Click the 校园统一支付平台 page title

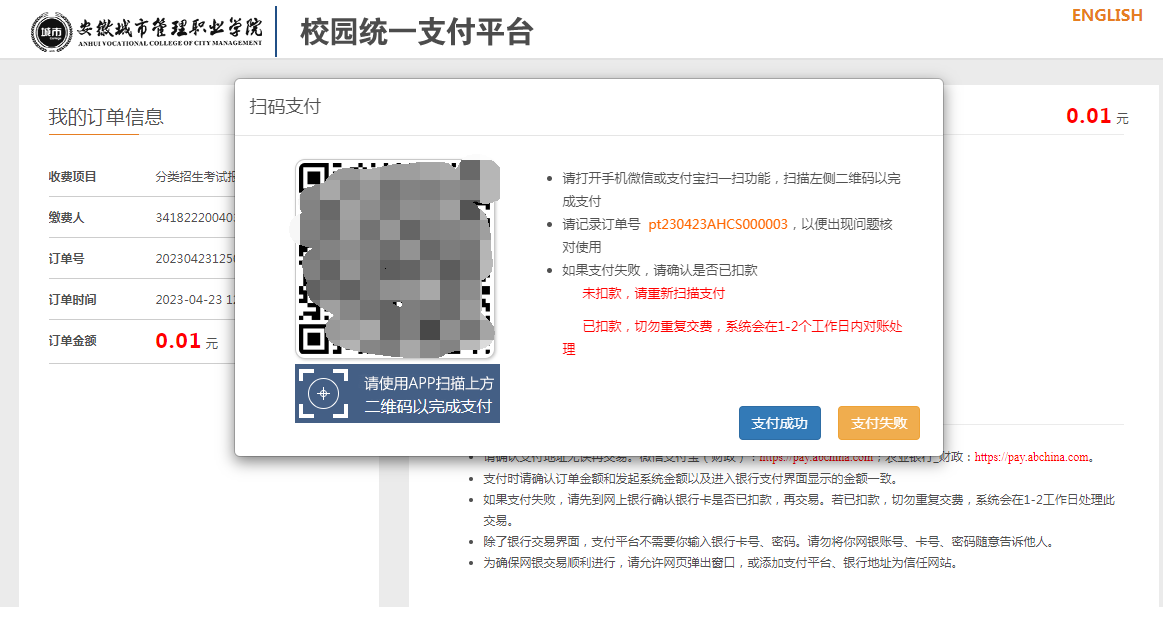(x=416, y=32)
